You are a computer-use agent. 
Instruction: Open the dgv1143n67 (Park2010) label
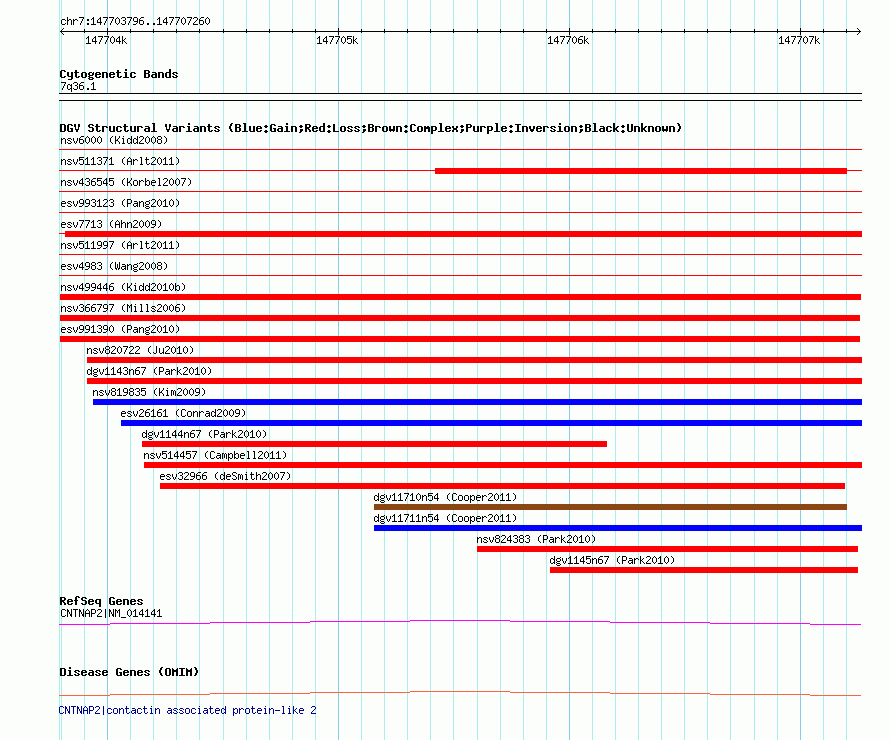click(149, 371)
